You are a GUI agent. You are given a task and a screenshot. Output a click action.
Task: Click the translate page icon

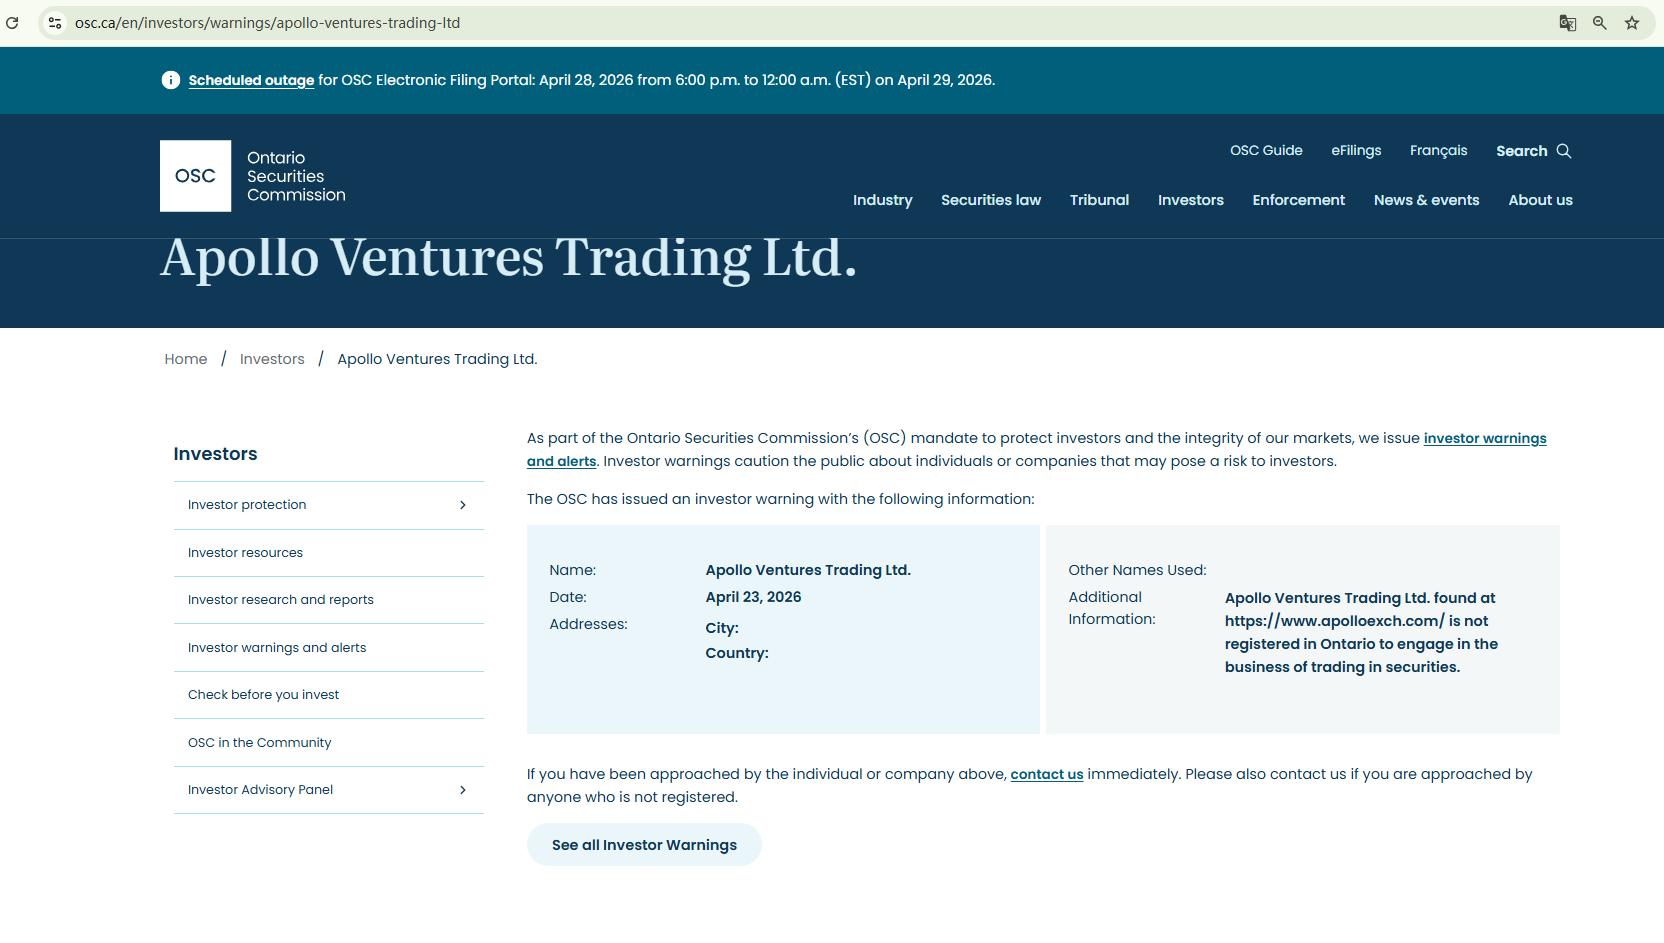(1568, 23)
